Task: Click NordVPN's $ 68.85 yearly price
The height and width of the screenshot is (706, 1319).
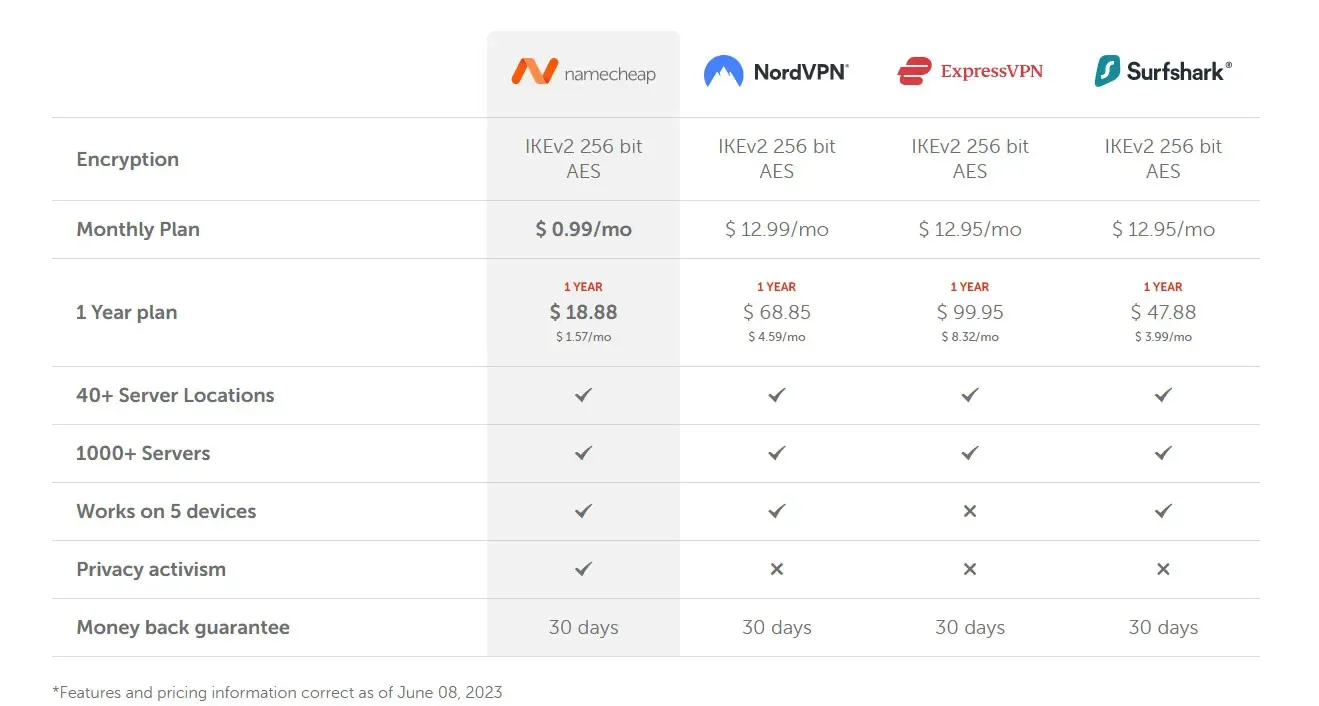Action: pos(776,312)
